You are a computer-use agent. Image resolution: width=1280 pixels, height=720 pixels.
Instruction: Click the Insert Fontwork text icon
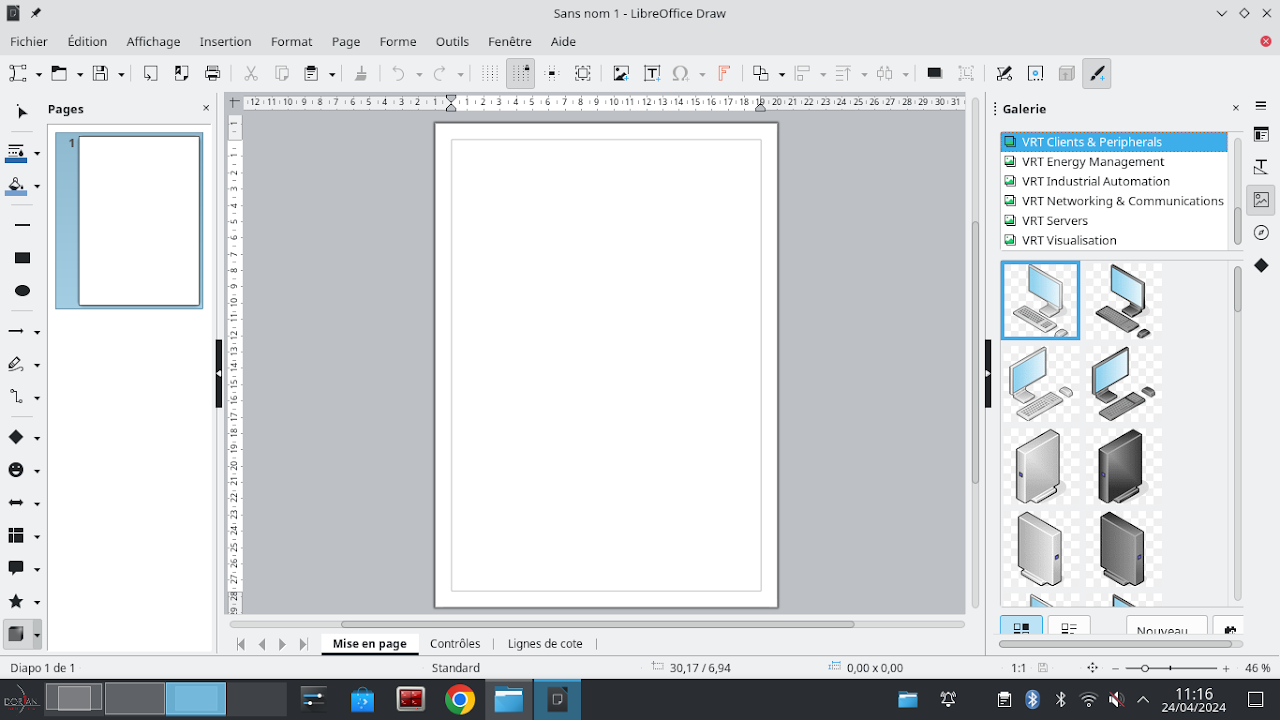[x=724, y=73]
